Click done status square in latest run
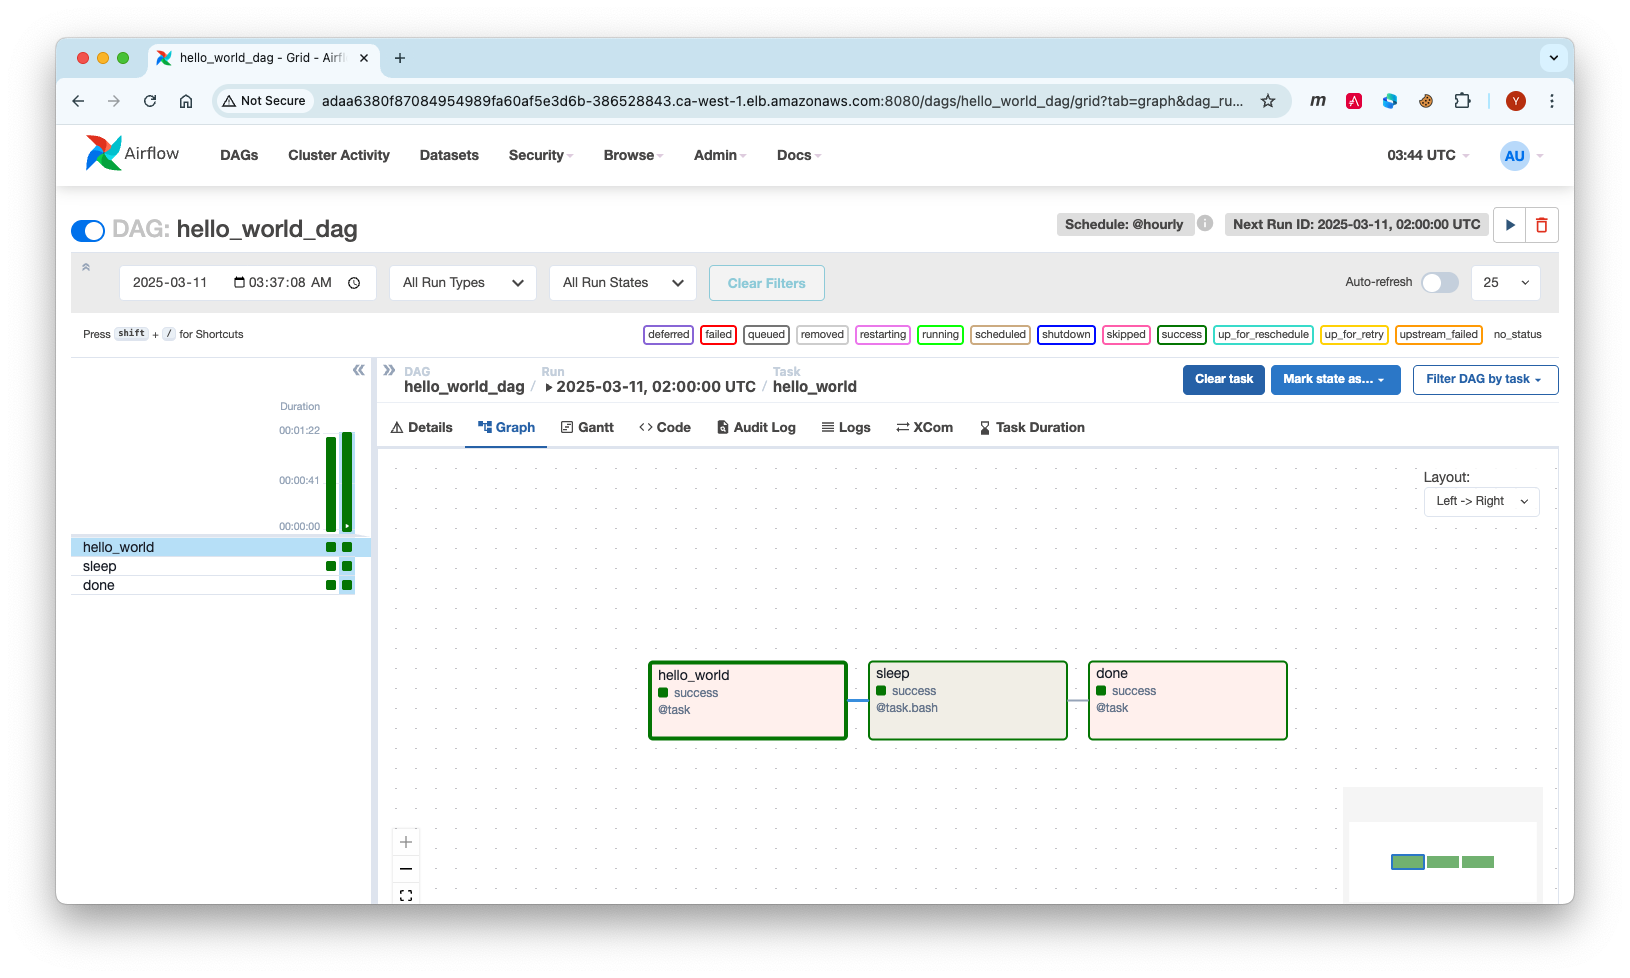 coord(347,585)
